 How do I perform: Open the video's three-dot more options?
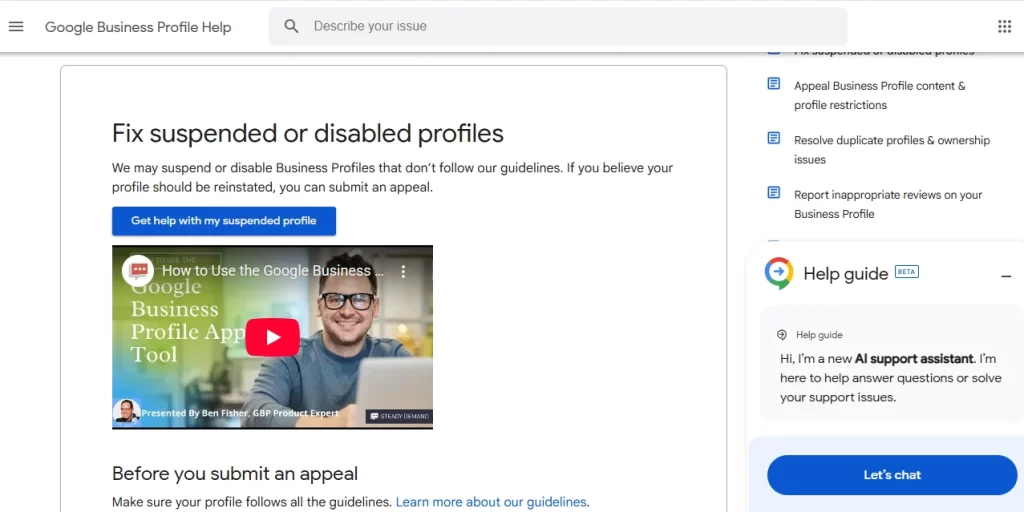coord(404,271)
